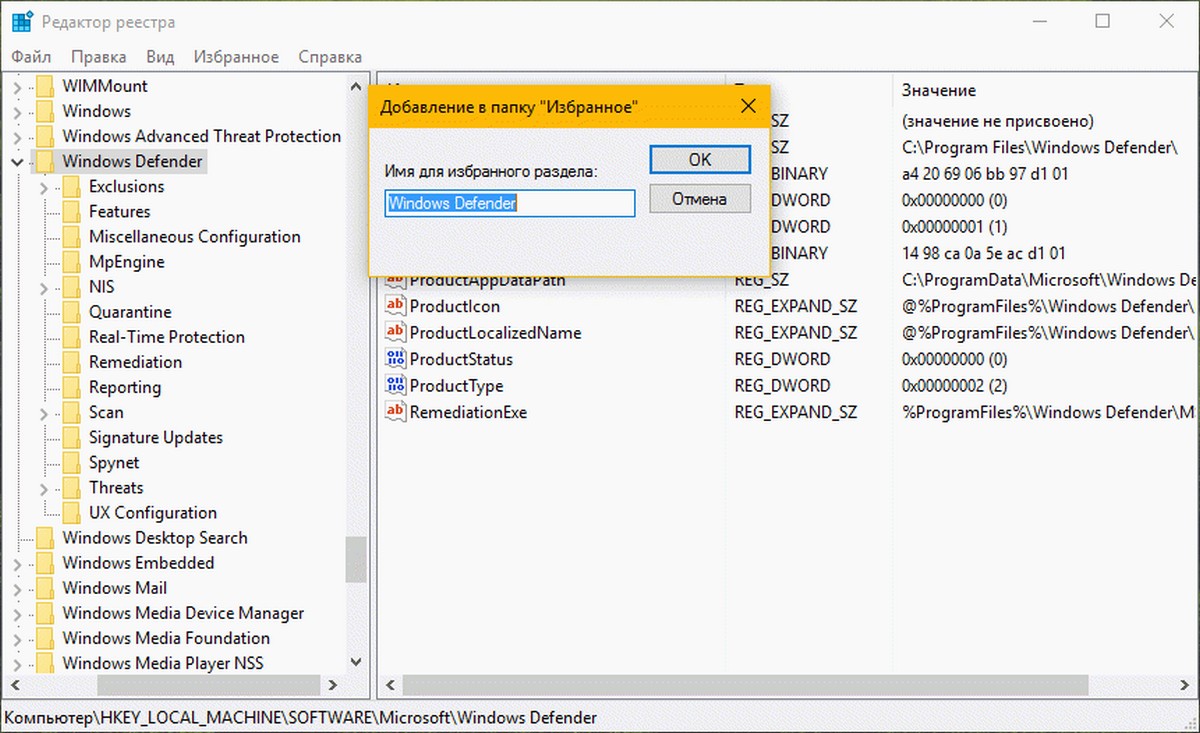Open the Вид menu
The height and width of the screenshot is (733, 1200).
click(160, 57)
